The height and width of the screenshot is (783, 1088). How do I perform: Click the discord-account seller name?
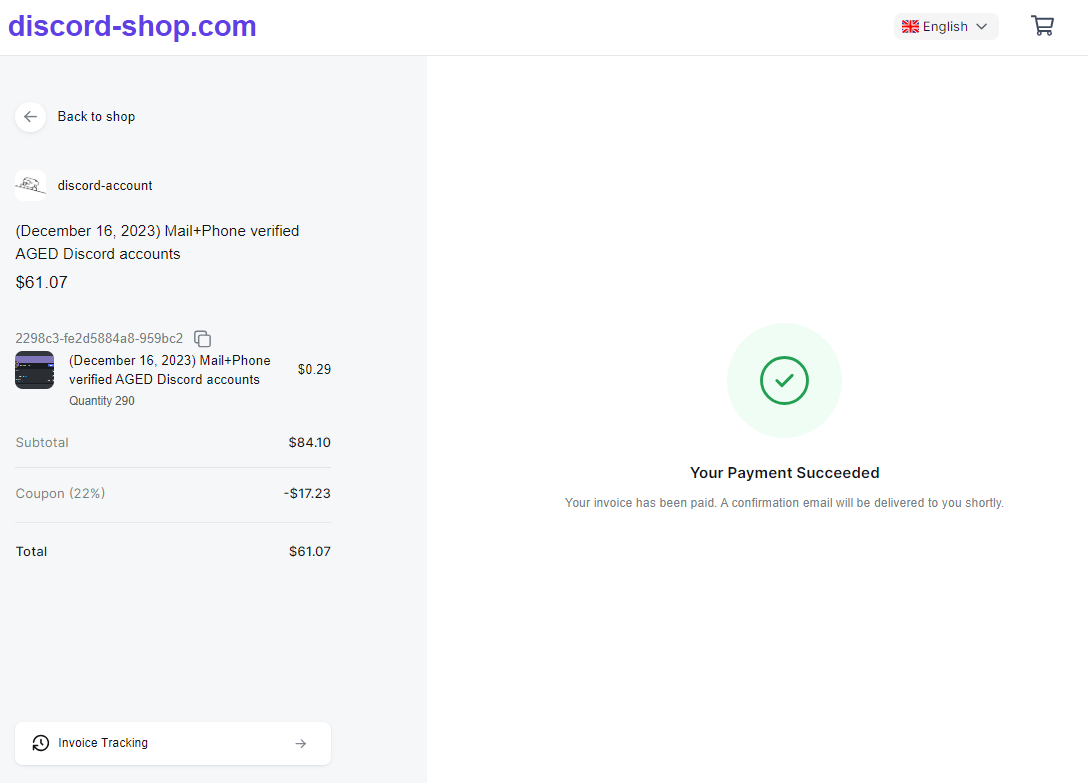click(x=105, y=185)
